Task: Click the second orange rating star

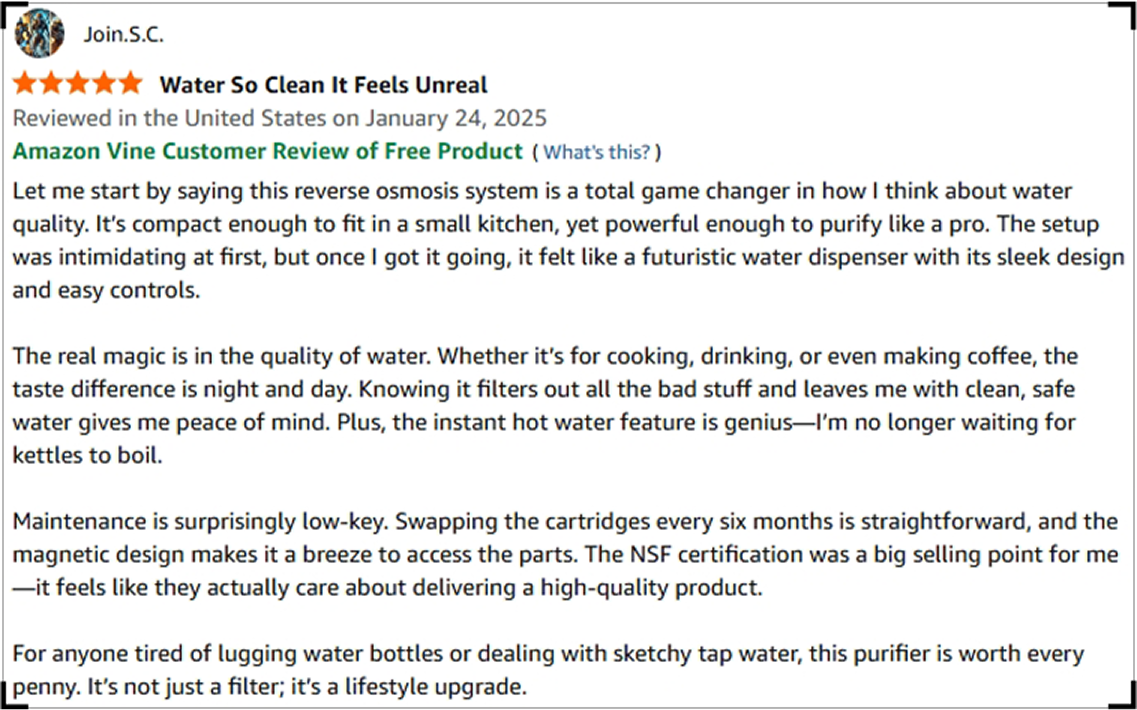Action: [x=52, y=84]
